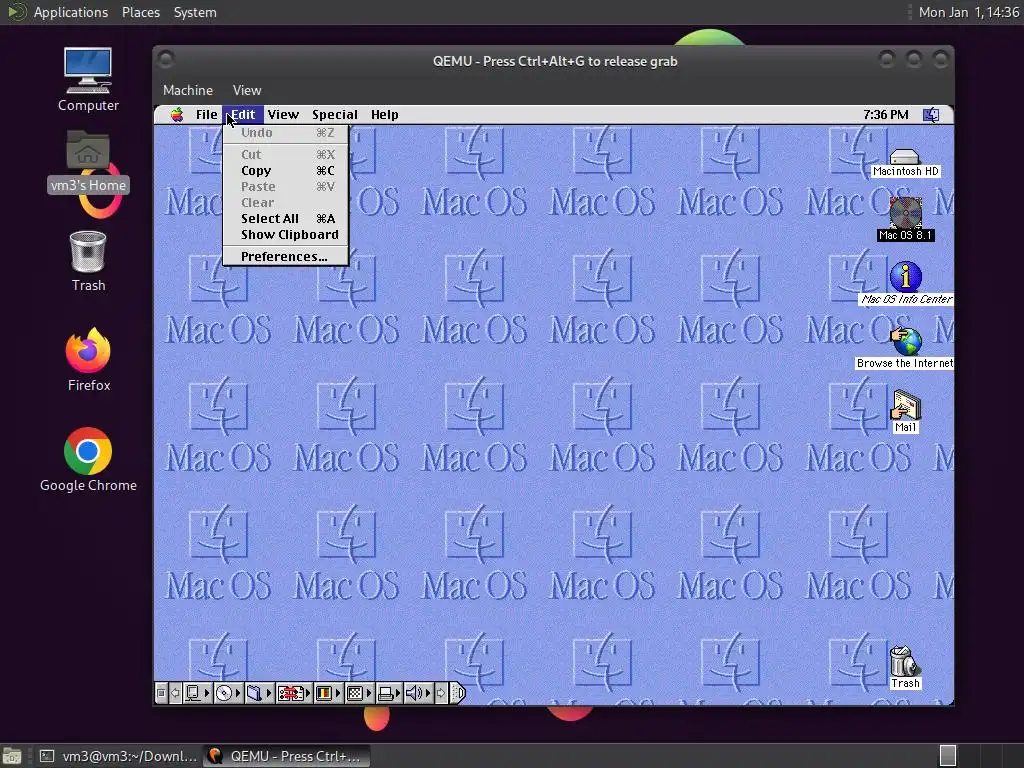Choose Show Clipboard from the Edit menu
This screenshot has height=768, width=1024.
285,234
